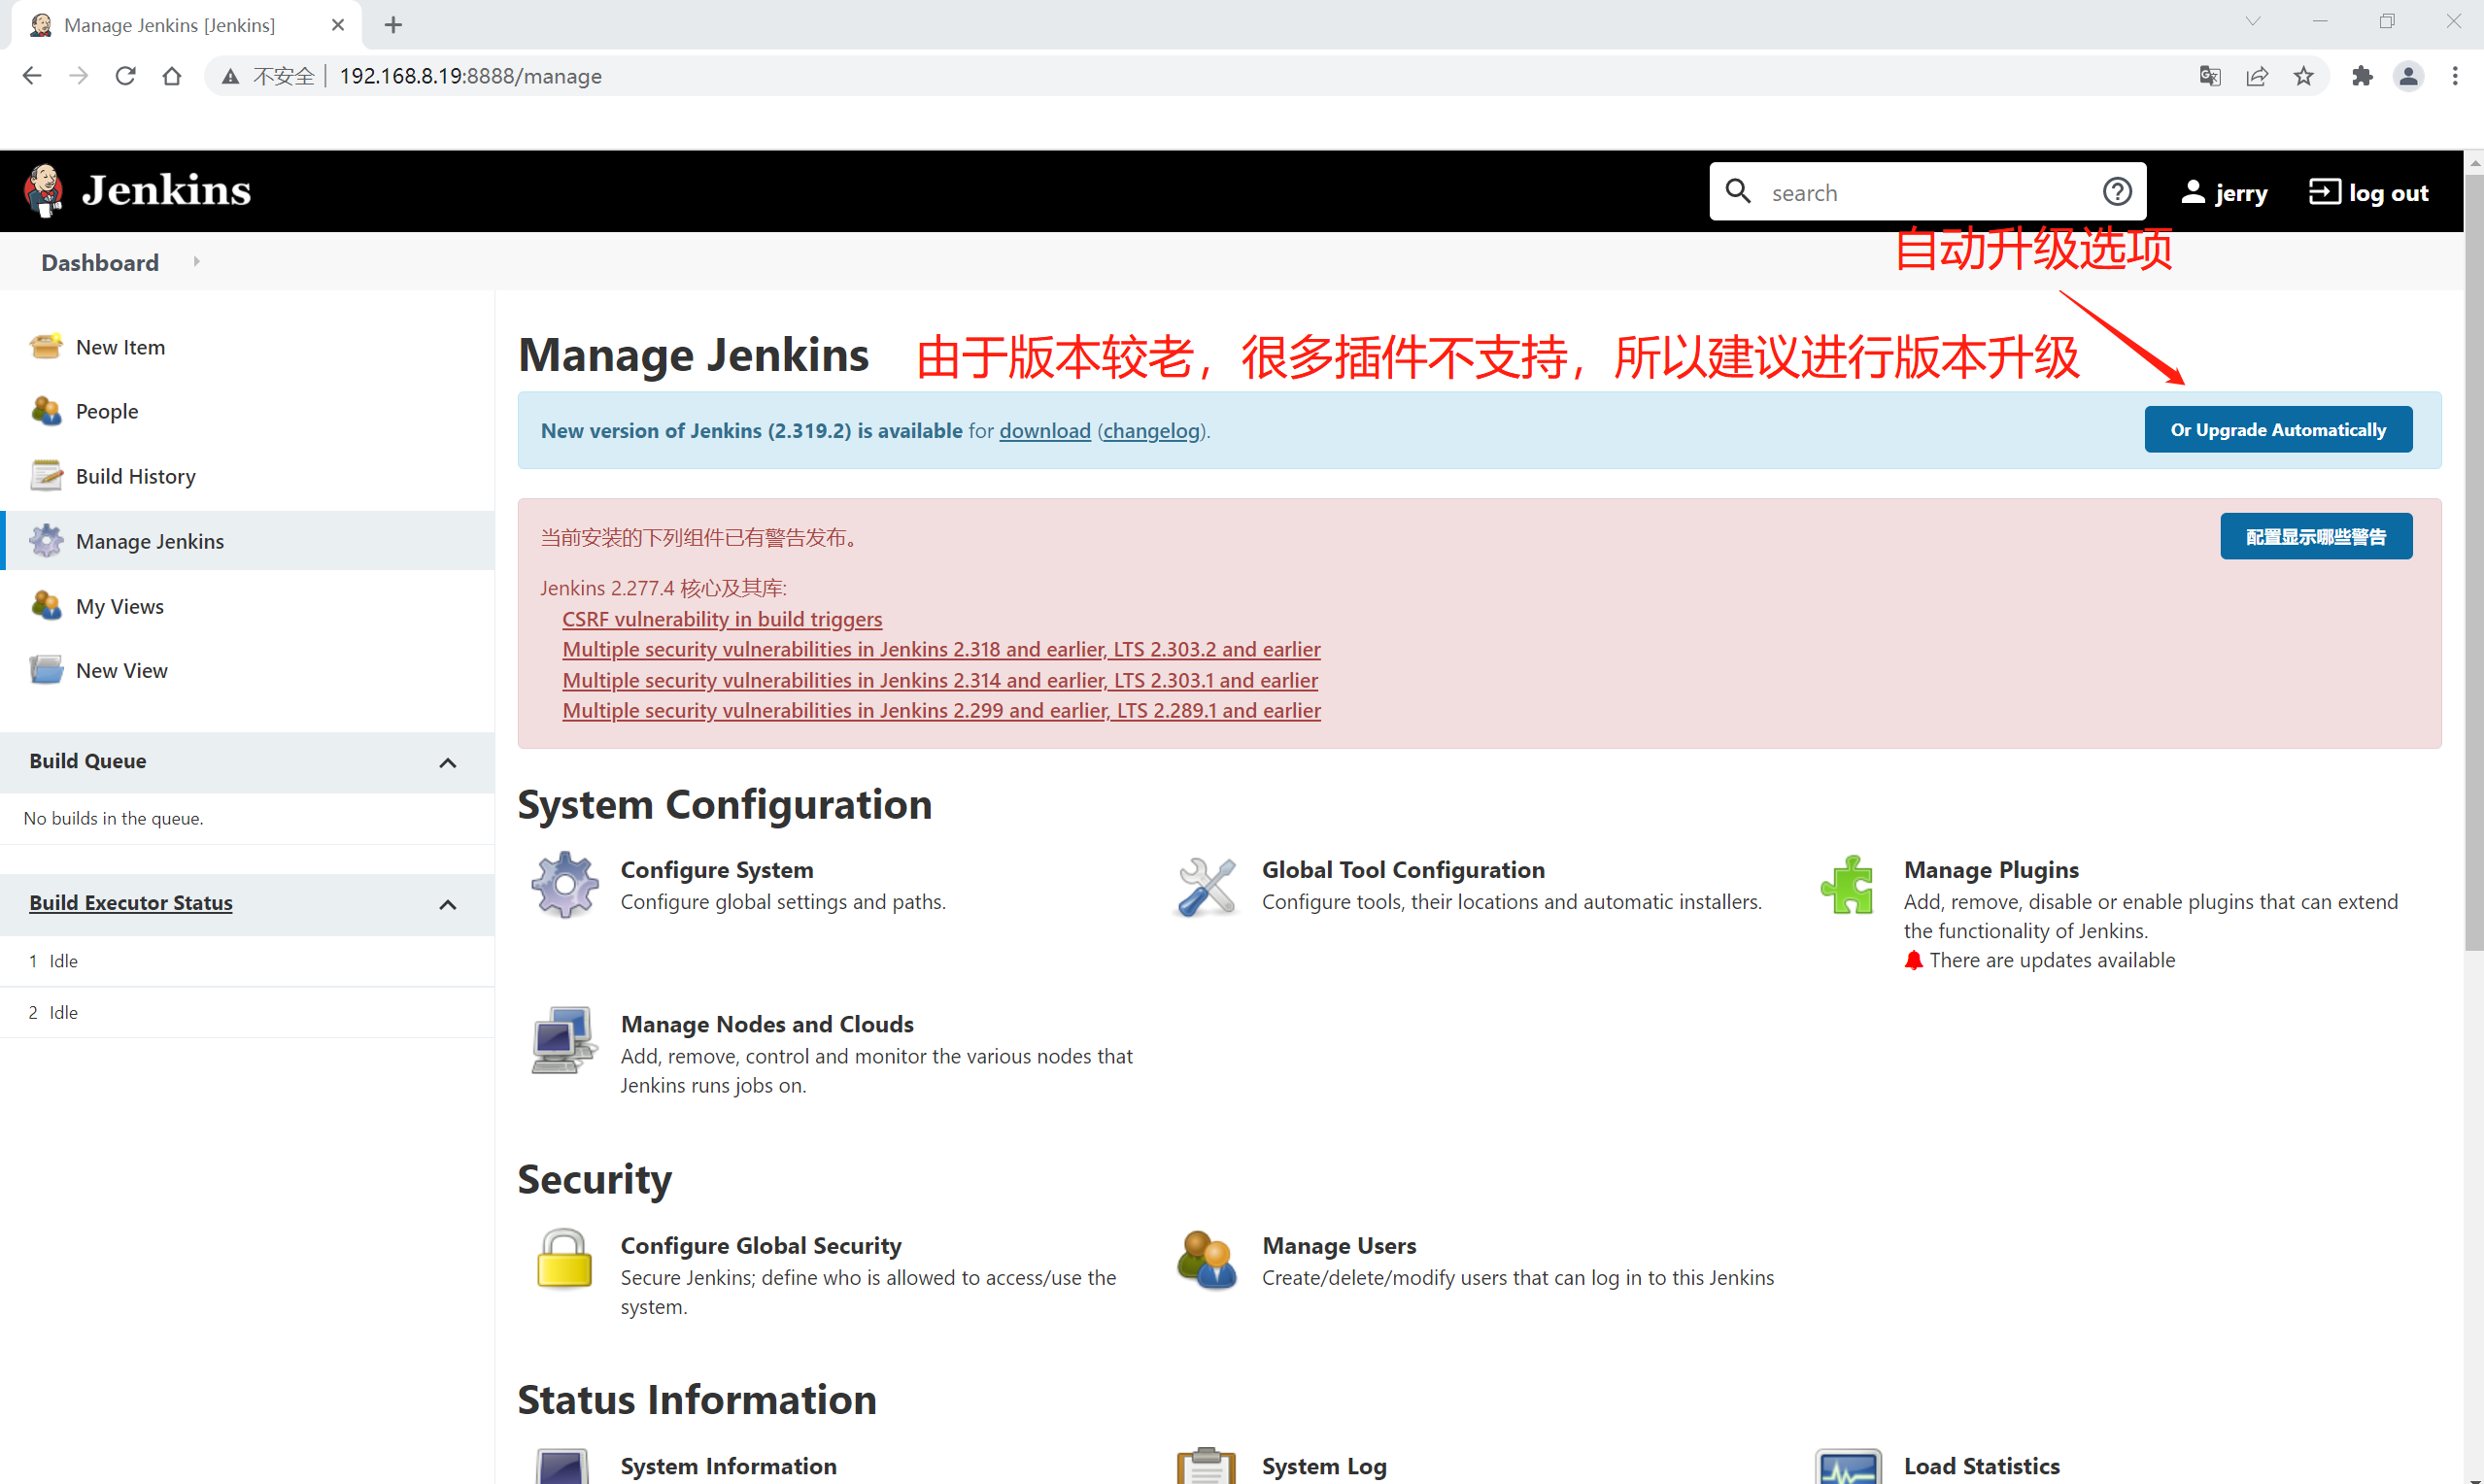Image resolution: width=2484 pixels, height=1484 pixels.
Task: Click the Configure Global Security padlock icon
Action: pos(564,1259)
